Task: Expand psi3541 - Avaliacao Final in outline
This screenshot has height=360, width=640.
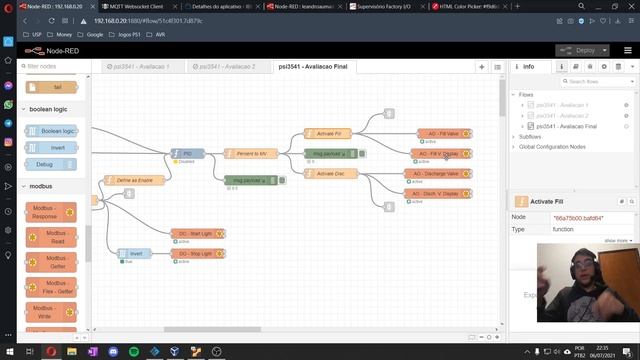Action: (522, 127)
